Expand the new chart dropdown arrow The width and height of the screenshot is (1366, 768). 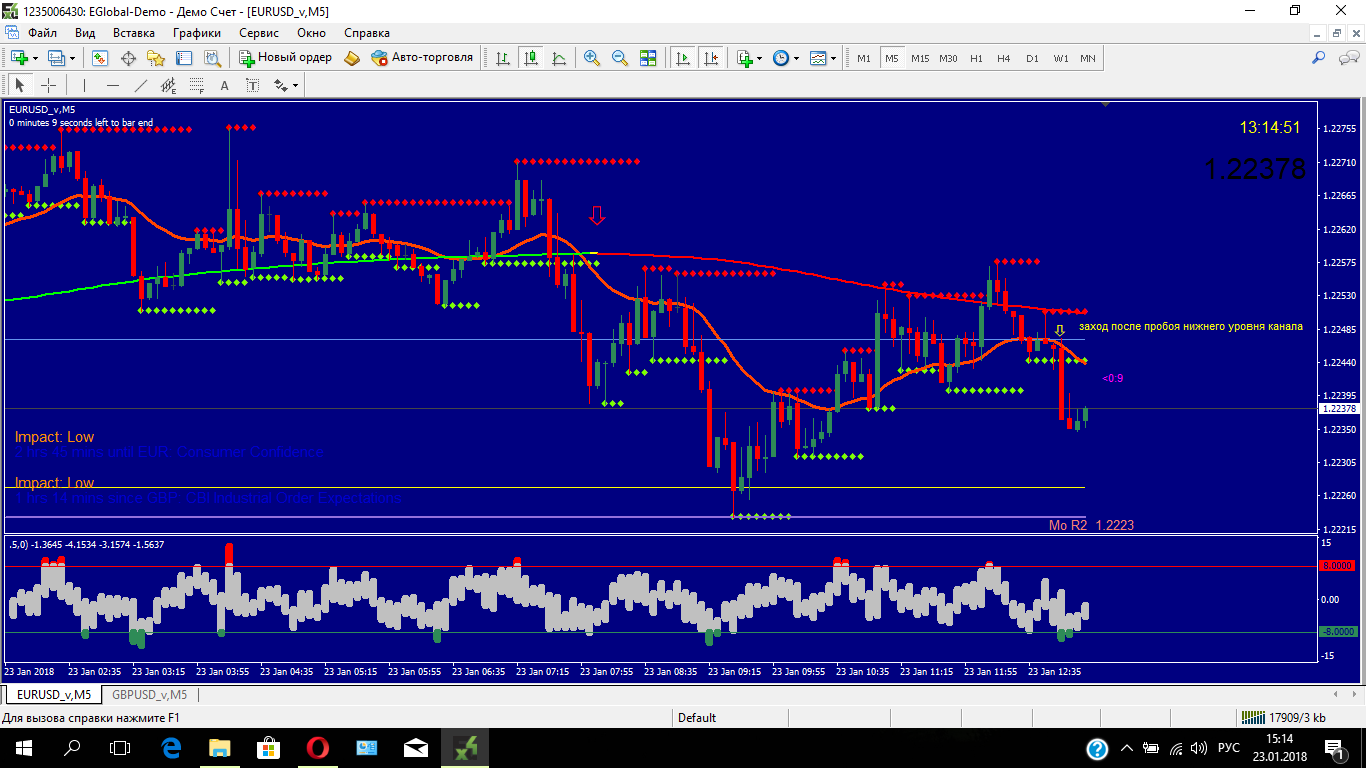coord(35,58)
